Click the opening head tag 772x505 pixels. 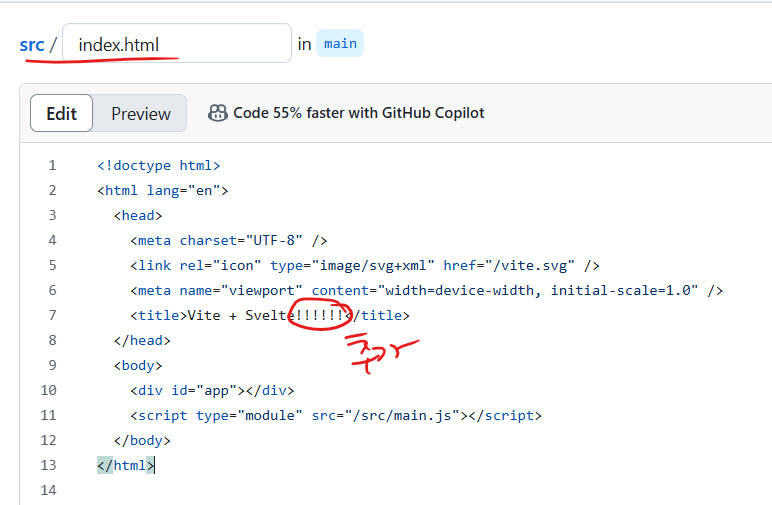pos(138,216)
